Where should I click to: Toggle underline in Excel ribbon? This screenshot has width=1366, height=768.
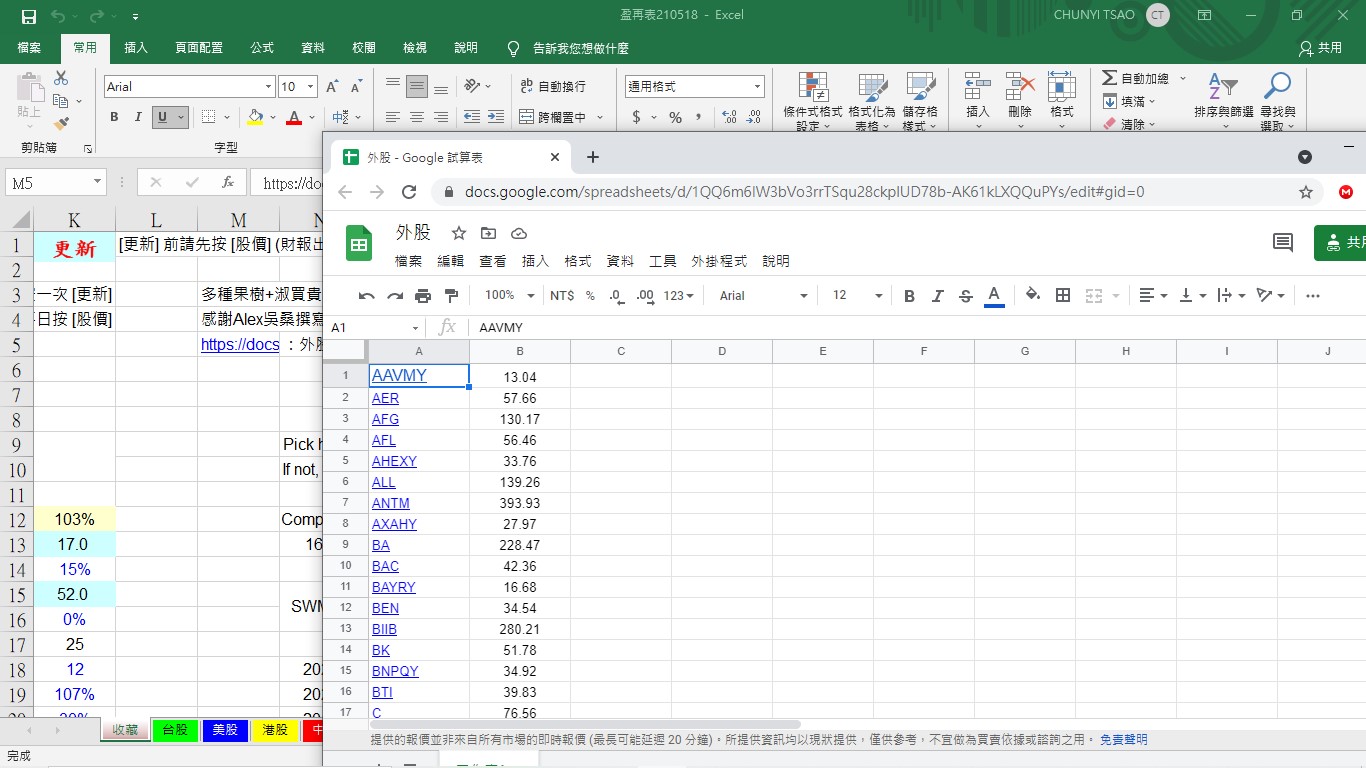coord(161,117)
